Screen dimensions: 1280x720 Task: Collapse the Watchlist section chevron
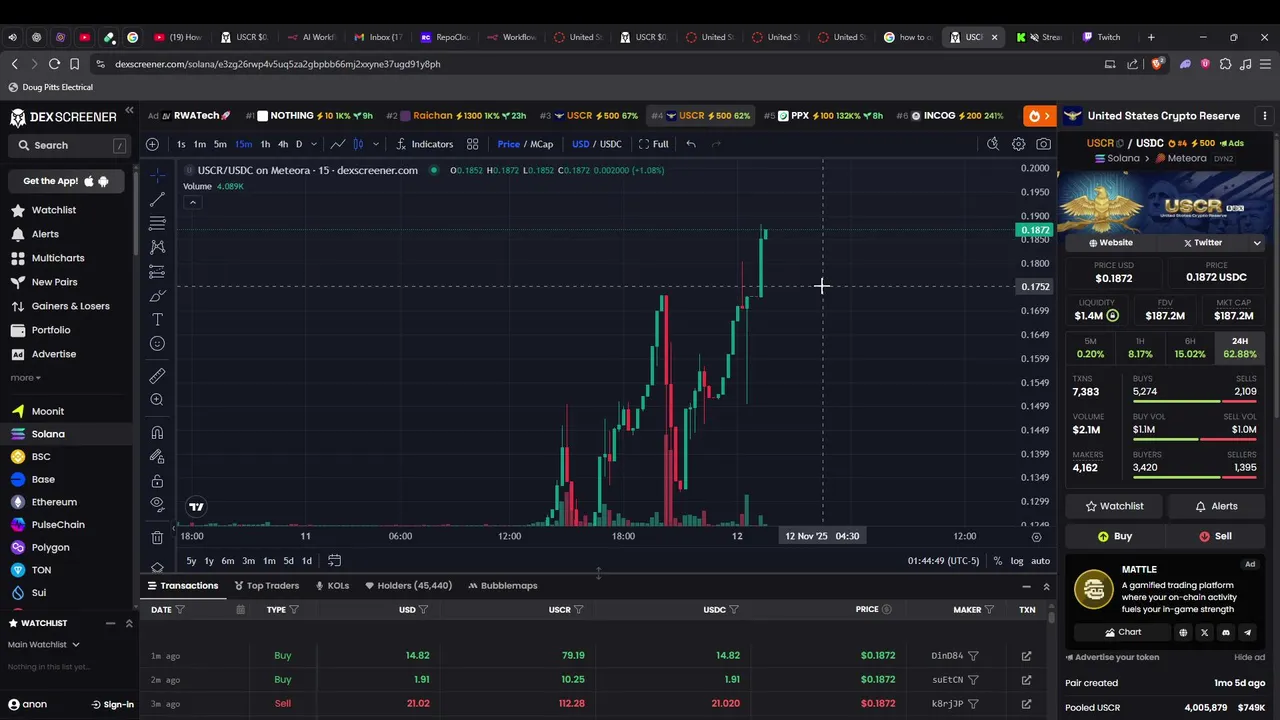128,623
